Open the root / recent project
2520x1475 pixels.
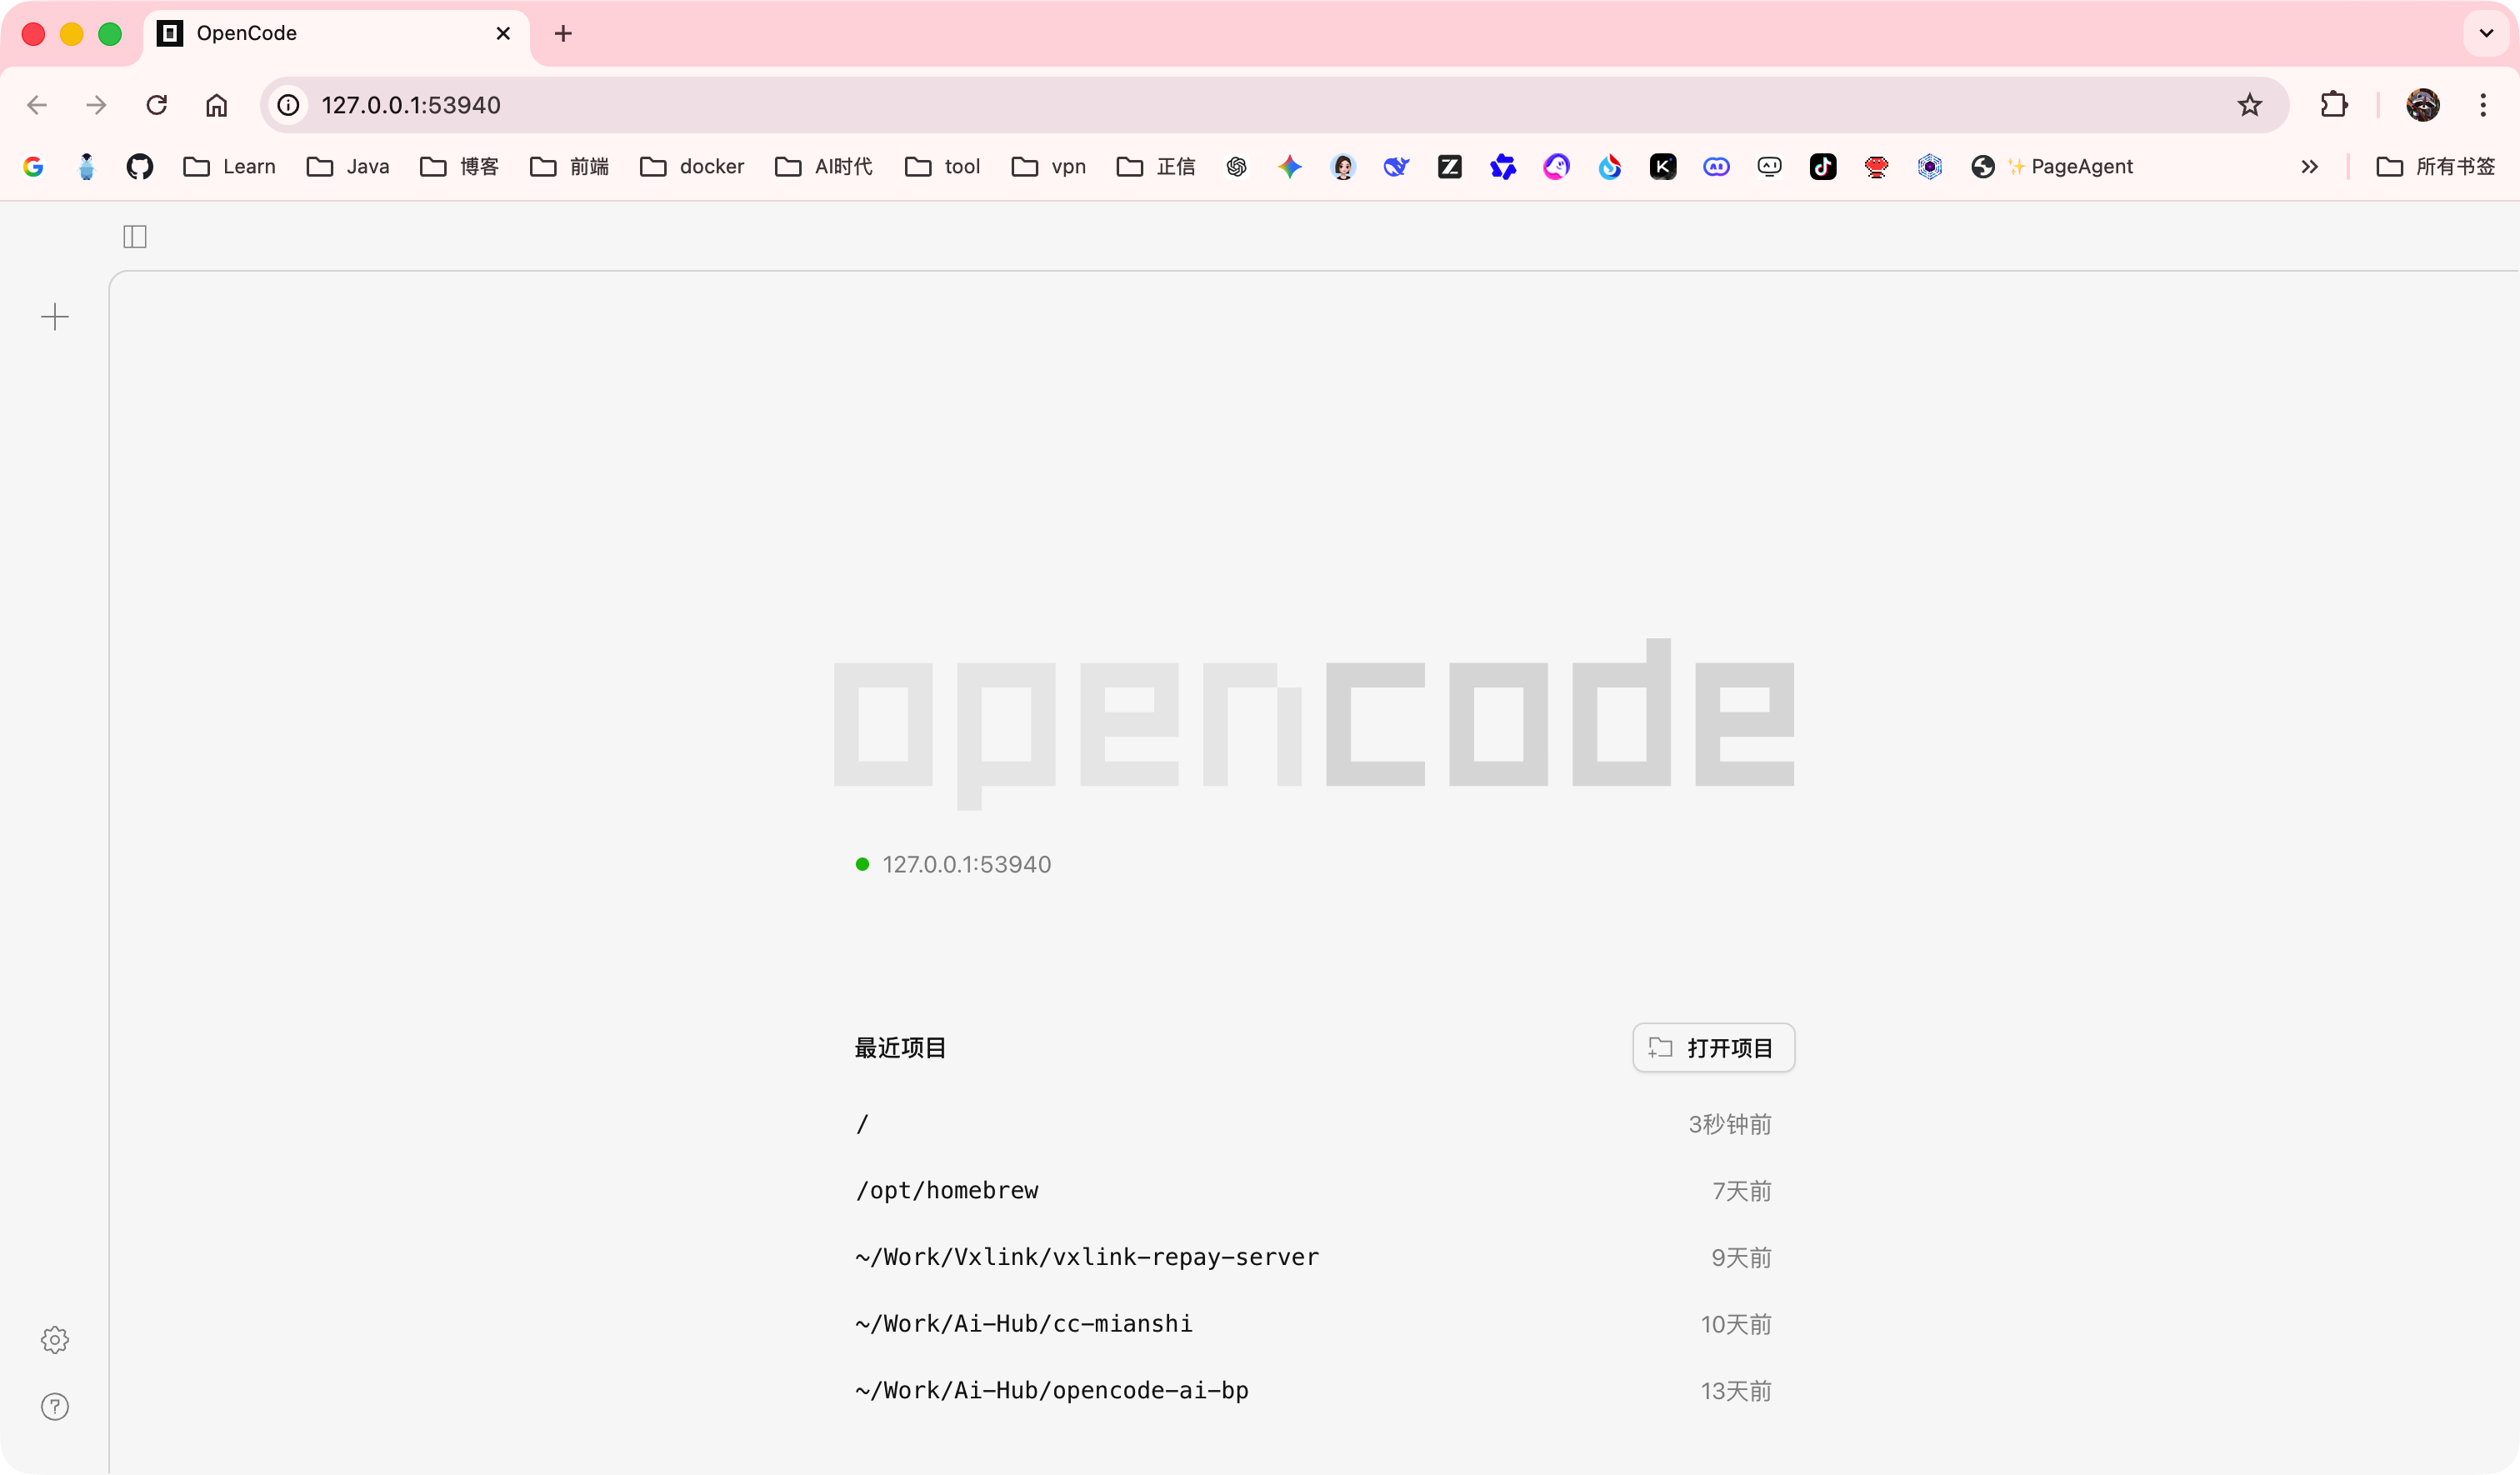tap(862, 1124)
